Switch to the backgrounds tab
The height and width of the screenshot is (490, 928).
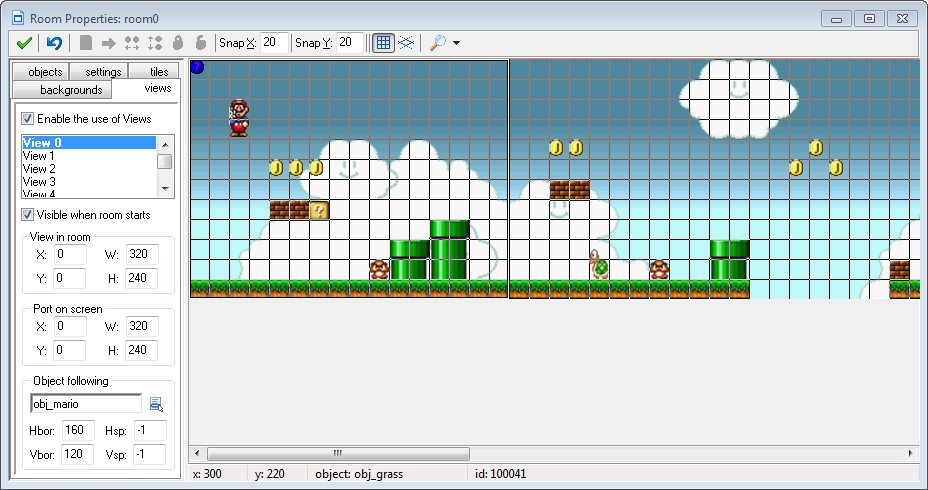point(62,90)
